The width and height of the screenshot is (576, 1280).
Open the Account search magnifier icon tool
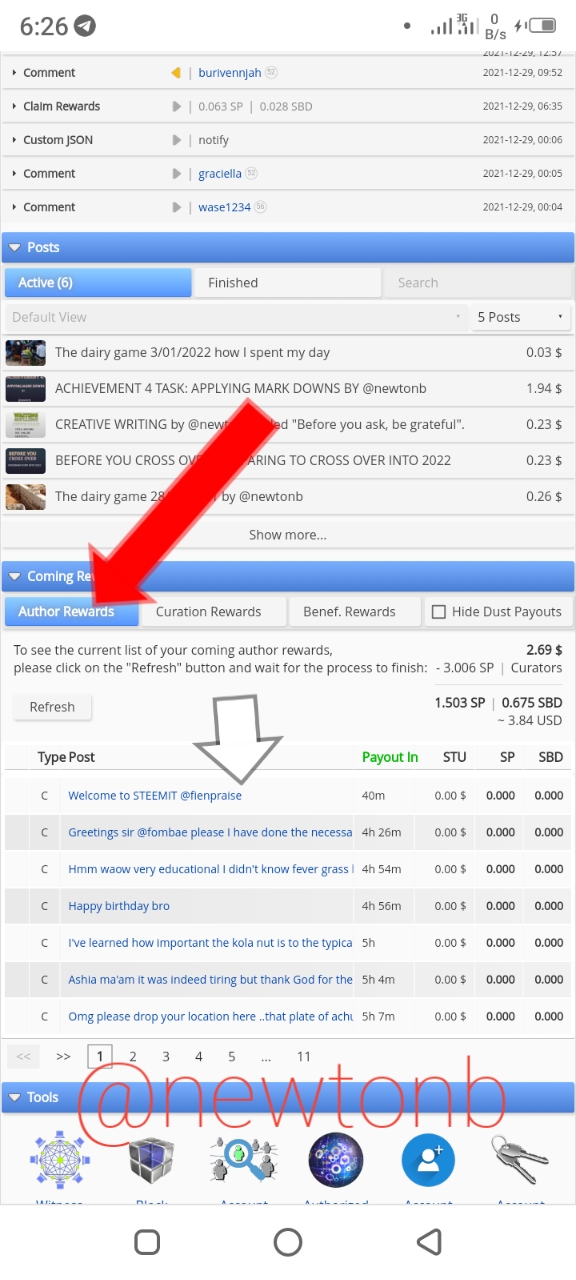tap(244, 1160)
